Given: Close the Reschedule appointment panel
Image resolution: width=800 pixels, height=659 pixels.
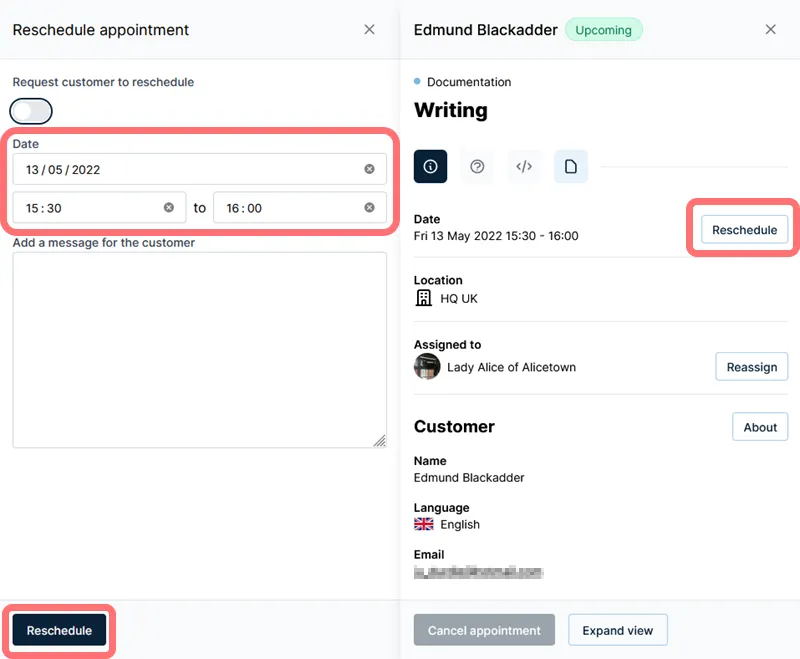Looking at the screenshot, I should (x=369, y=30).
